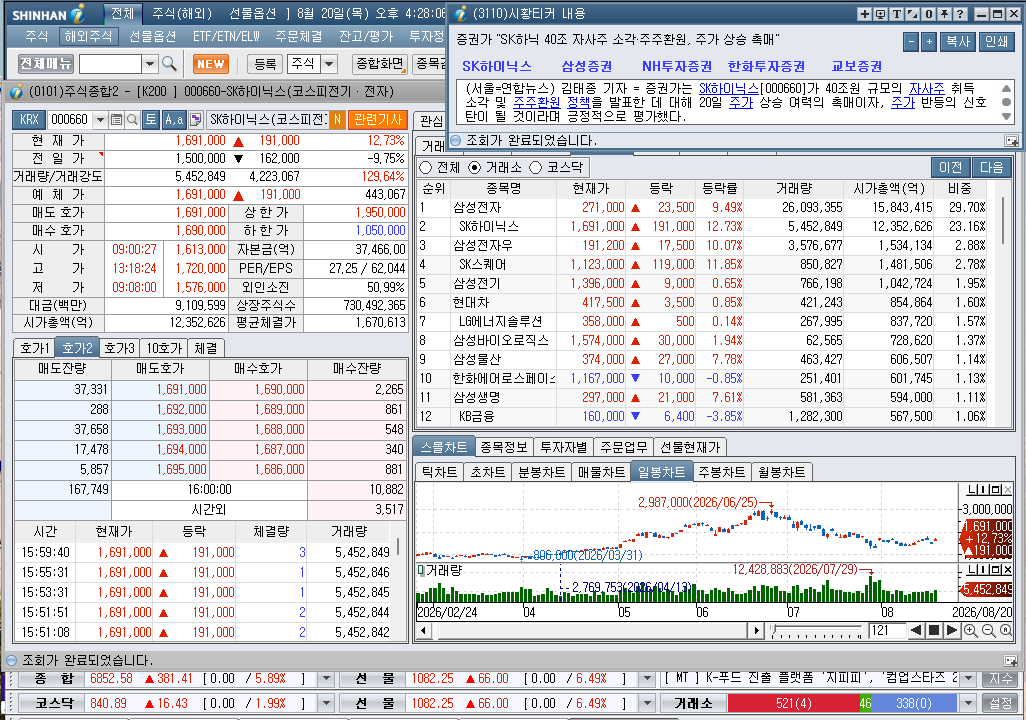1026x720 pixels.
Task: Click the price chart panel control icons top right
Action: pos(989,490)
